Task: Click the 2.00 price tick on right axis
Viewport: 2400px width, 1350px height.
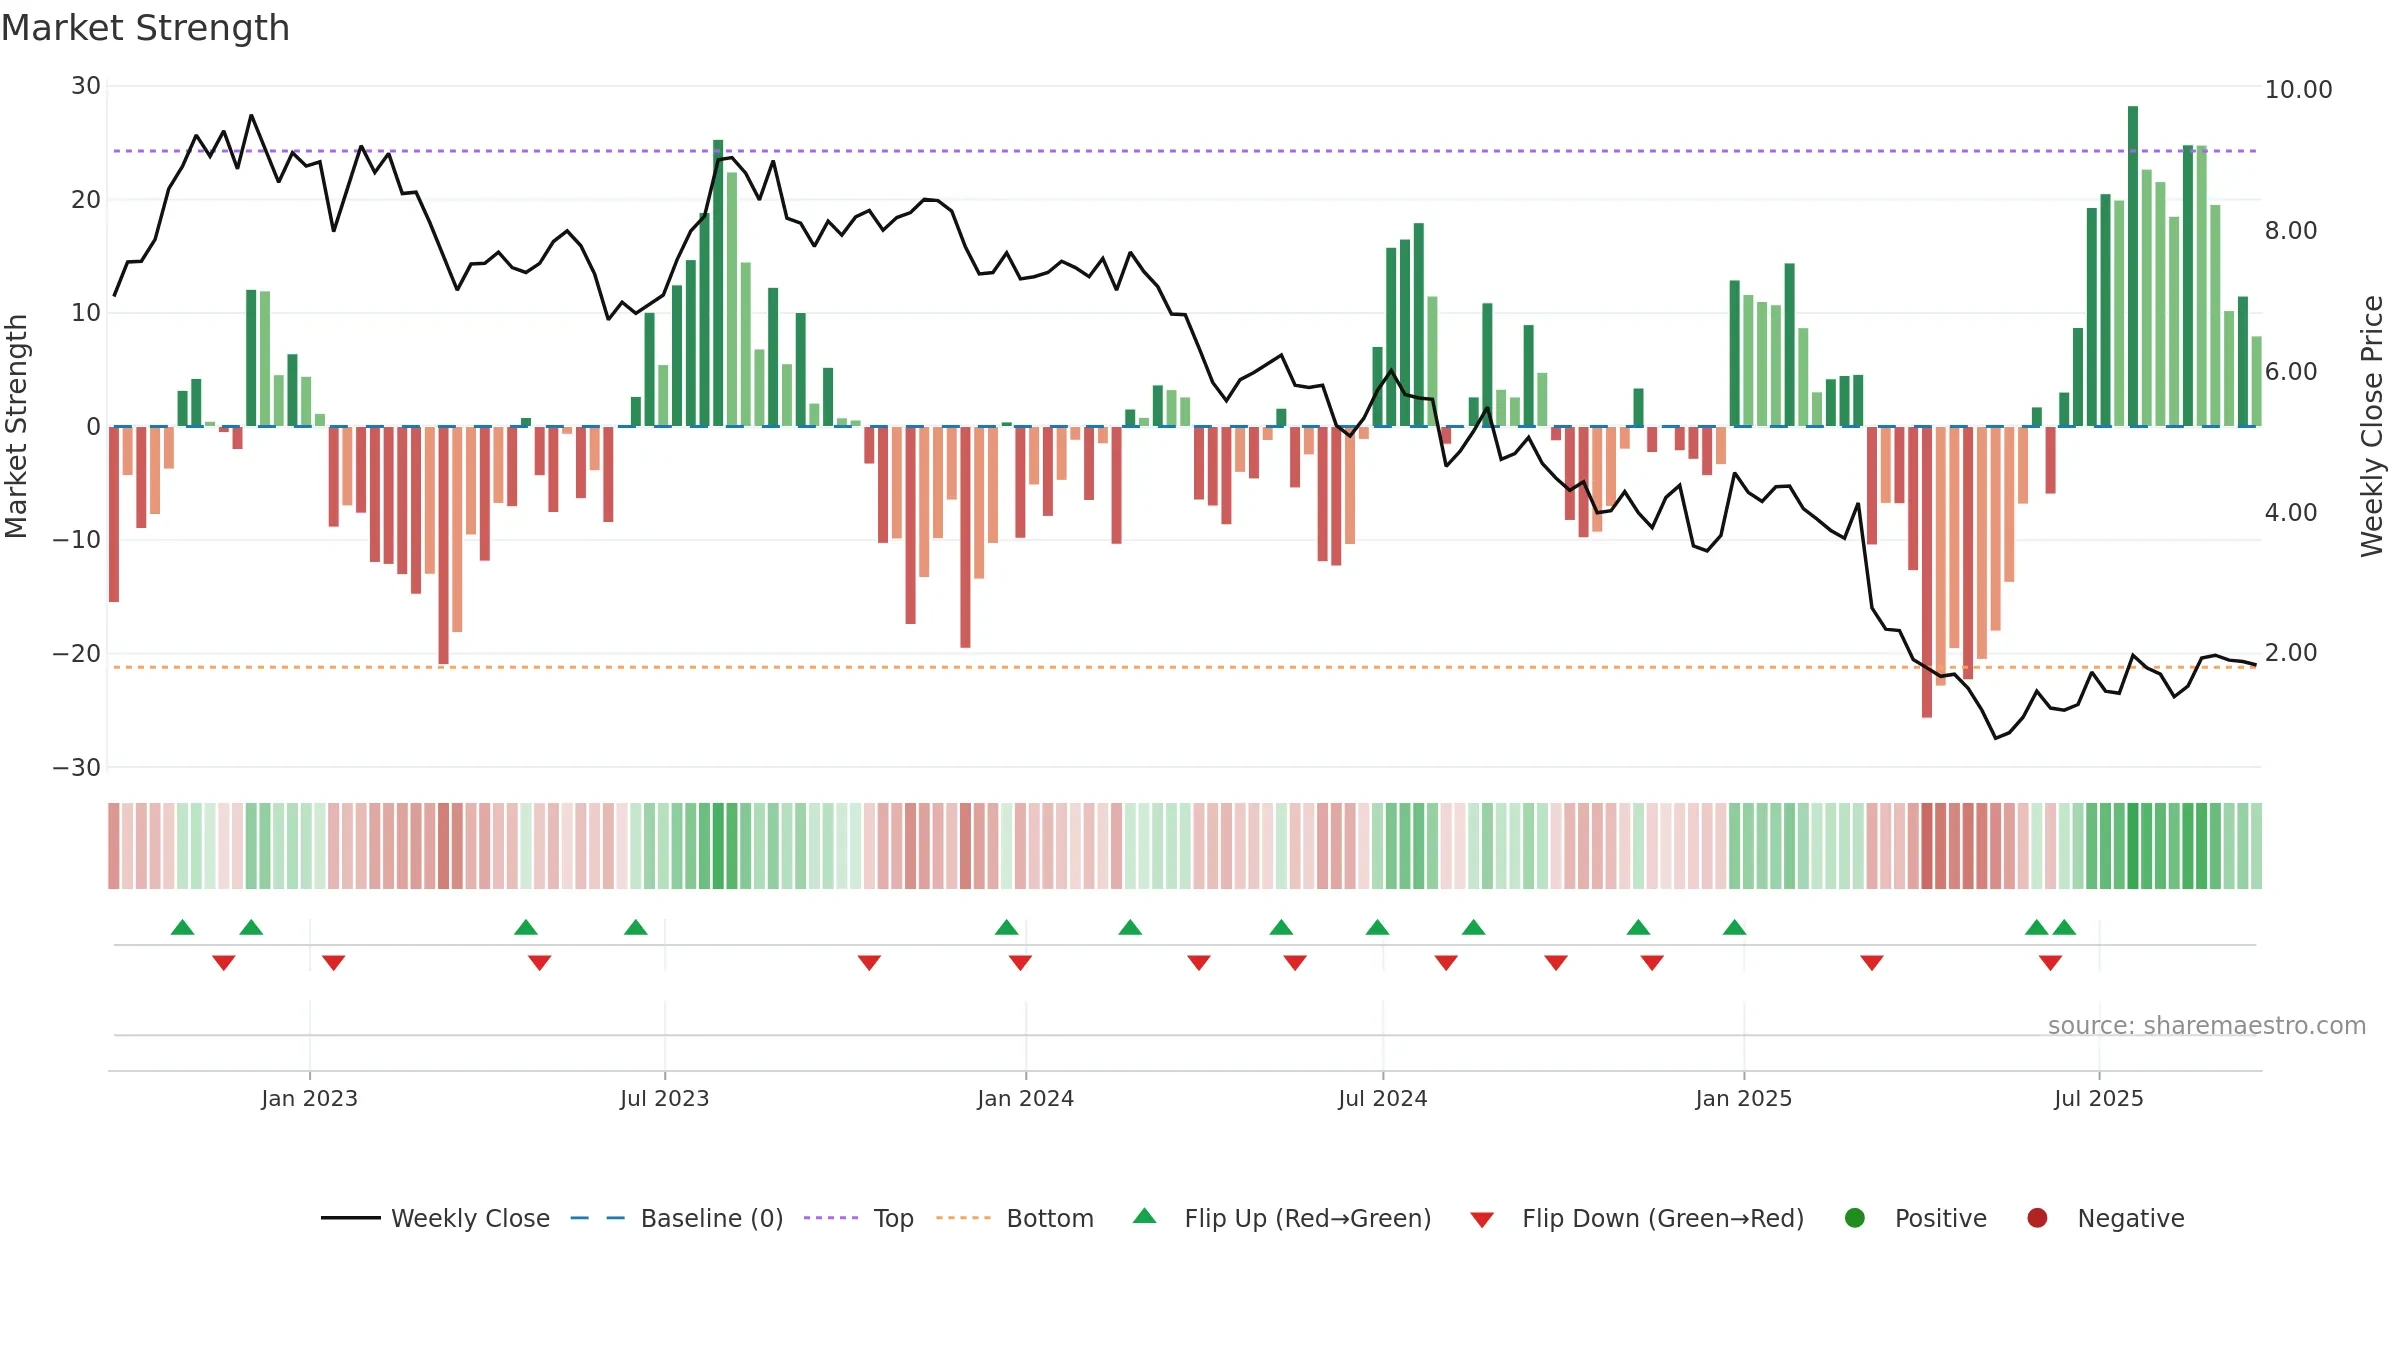Action: (2291, 653)
